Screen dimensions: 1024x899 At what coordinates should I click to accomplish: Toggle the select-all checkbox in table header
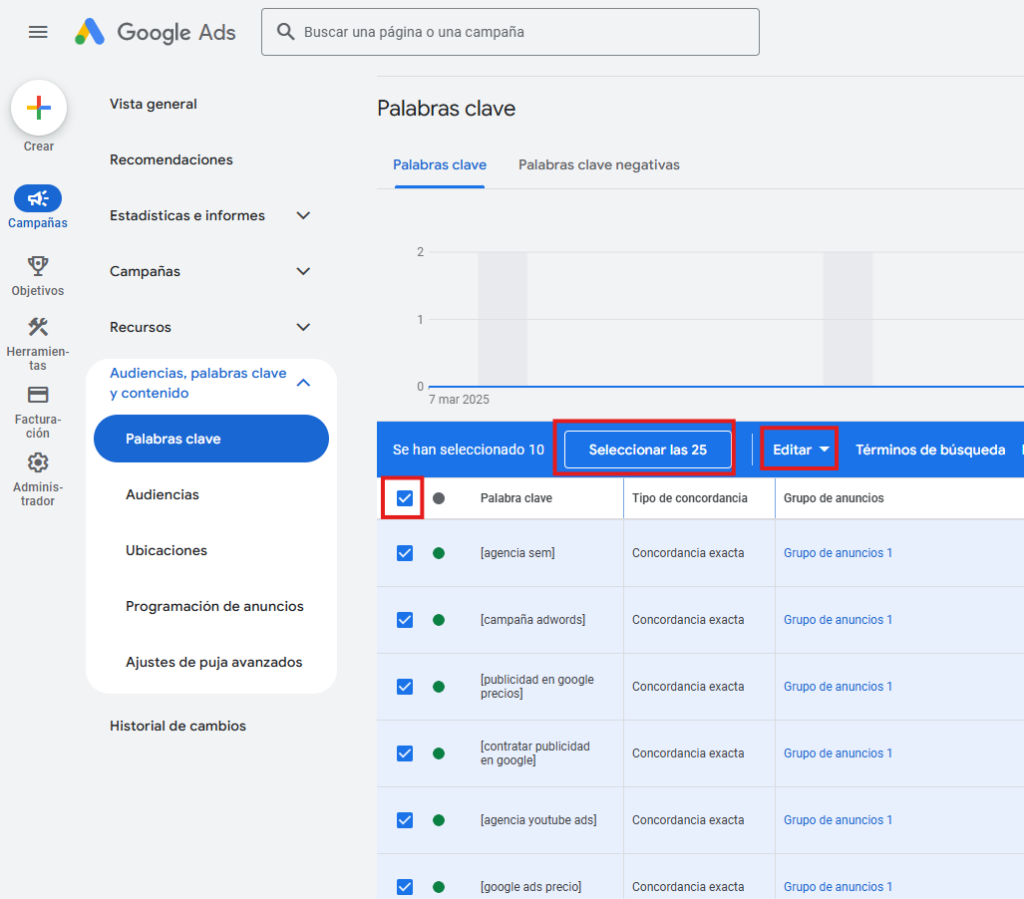(405, 498)
